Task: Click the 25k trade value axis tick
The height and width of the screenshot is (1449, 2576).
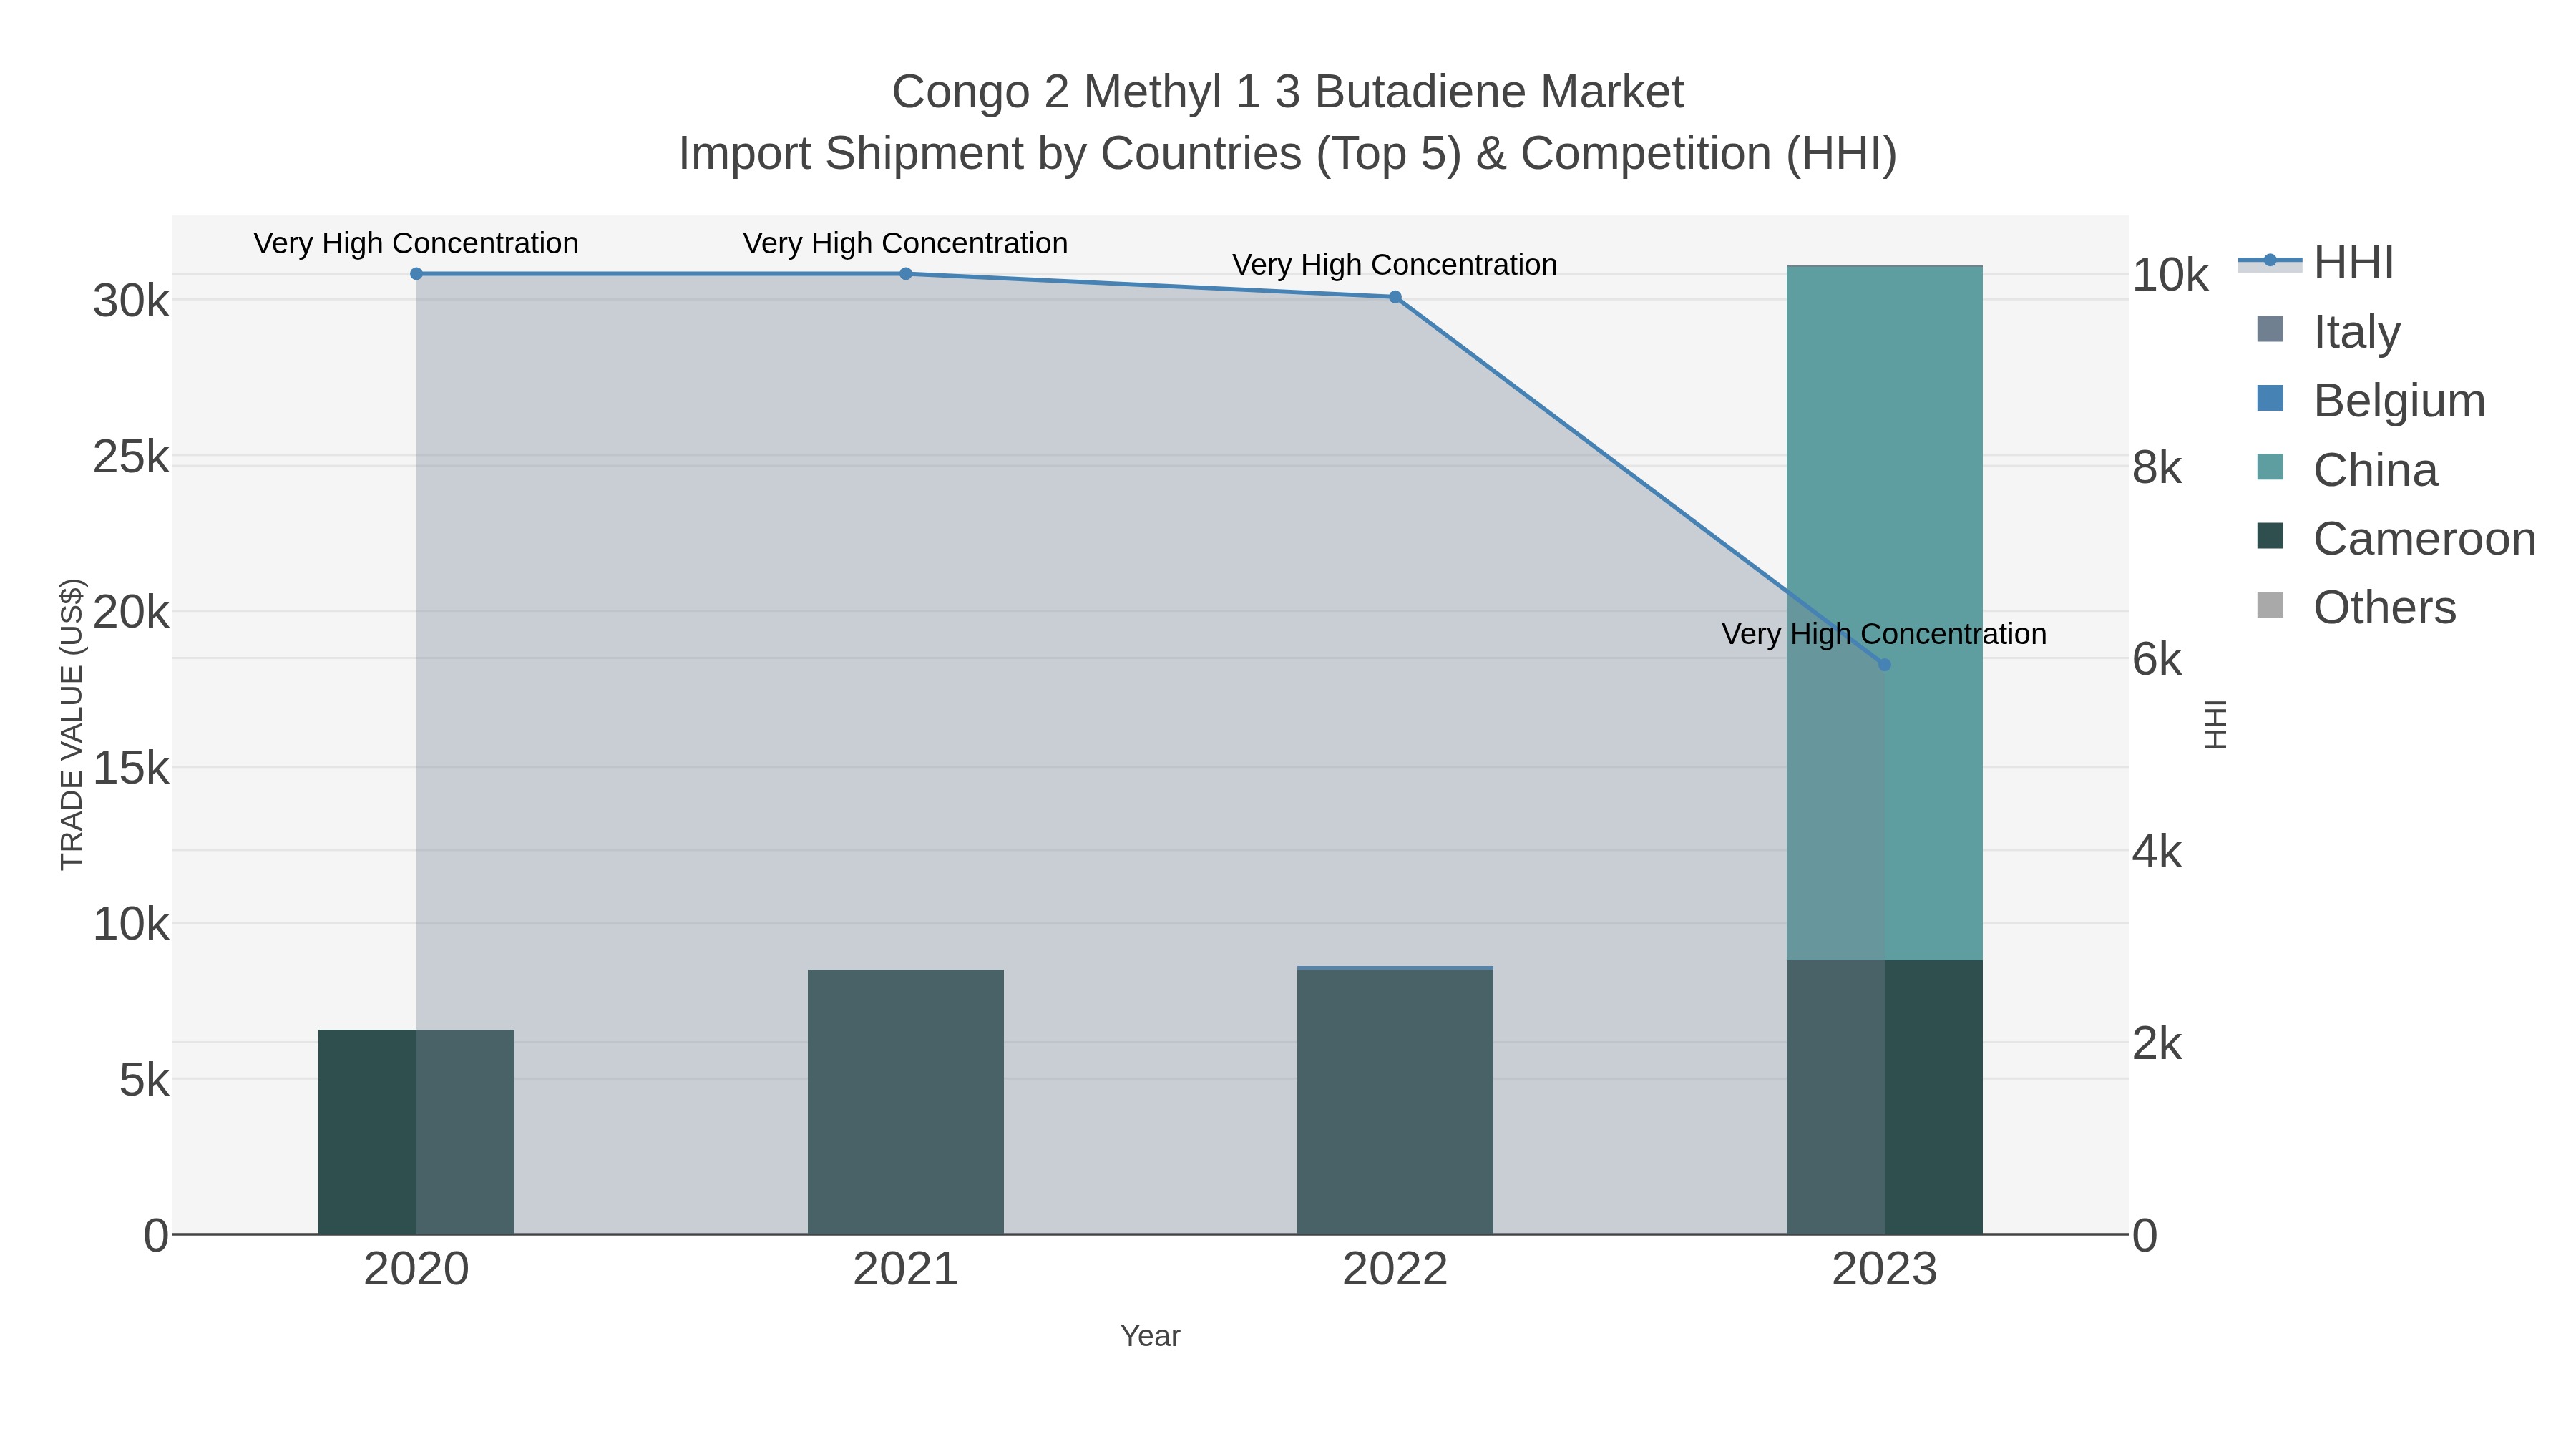Action: pos(131,456)
